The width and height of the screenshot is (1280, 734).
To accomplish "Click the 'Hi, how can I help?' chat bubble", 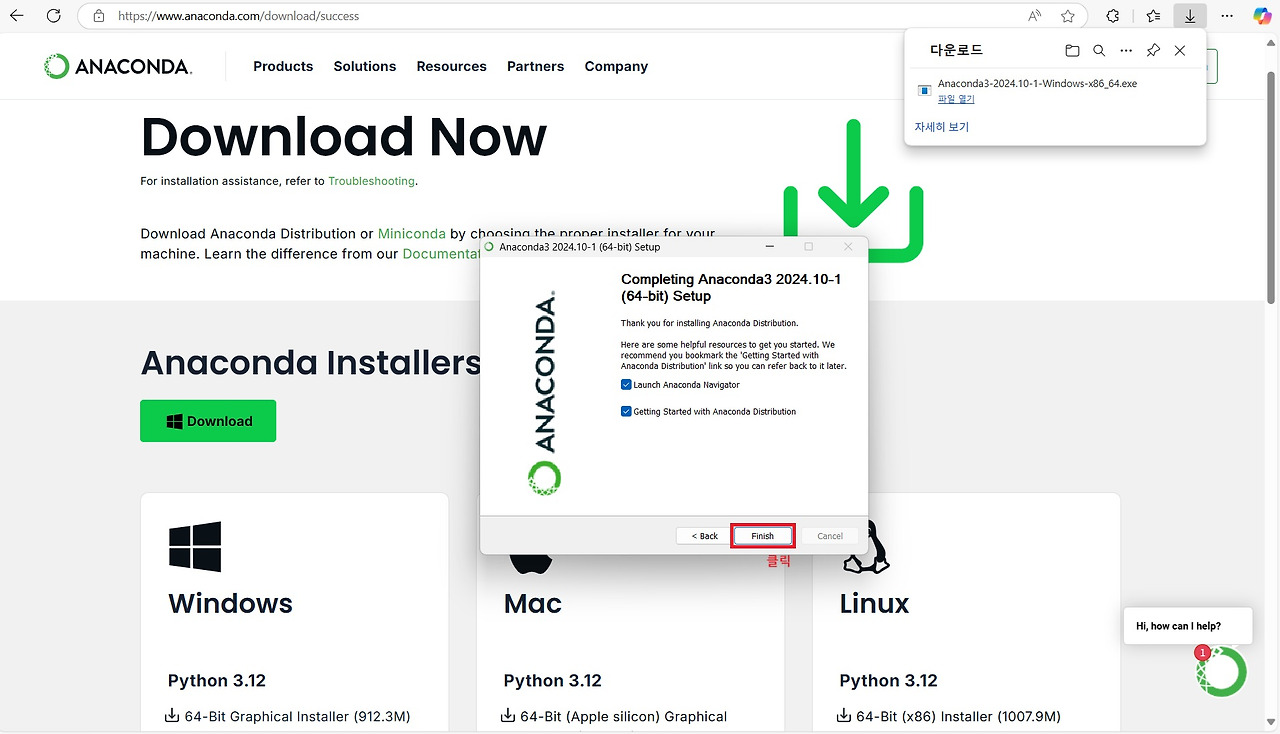I will pos(1187,626).
